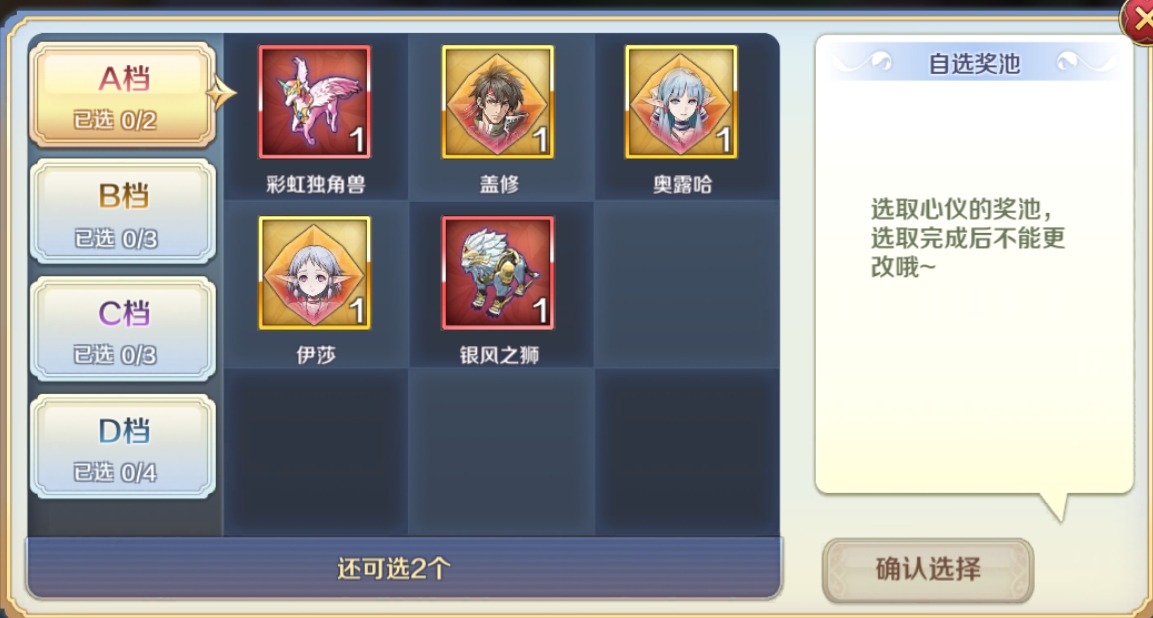The image size is (1153, 618).
Task: Click the star arrow next to A档
Action: 221,93
